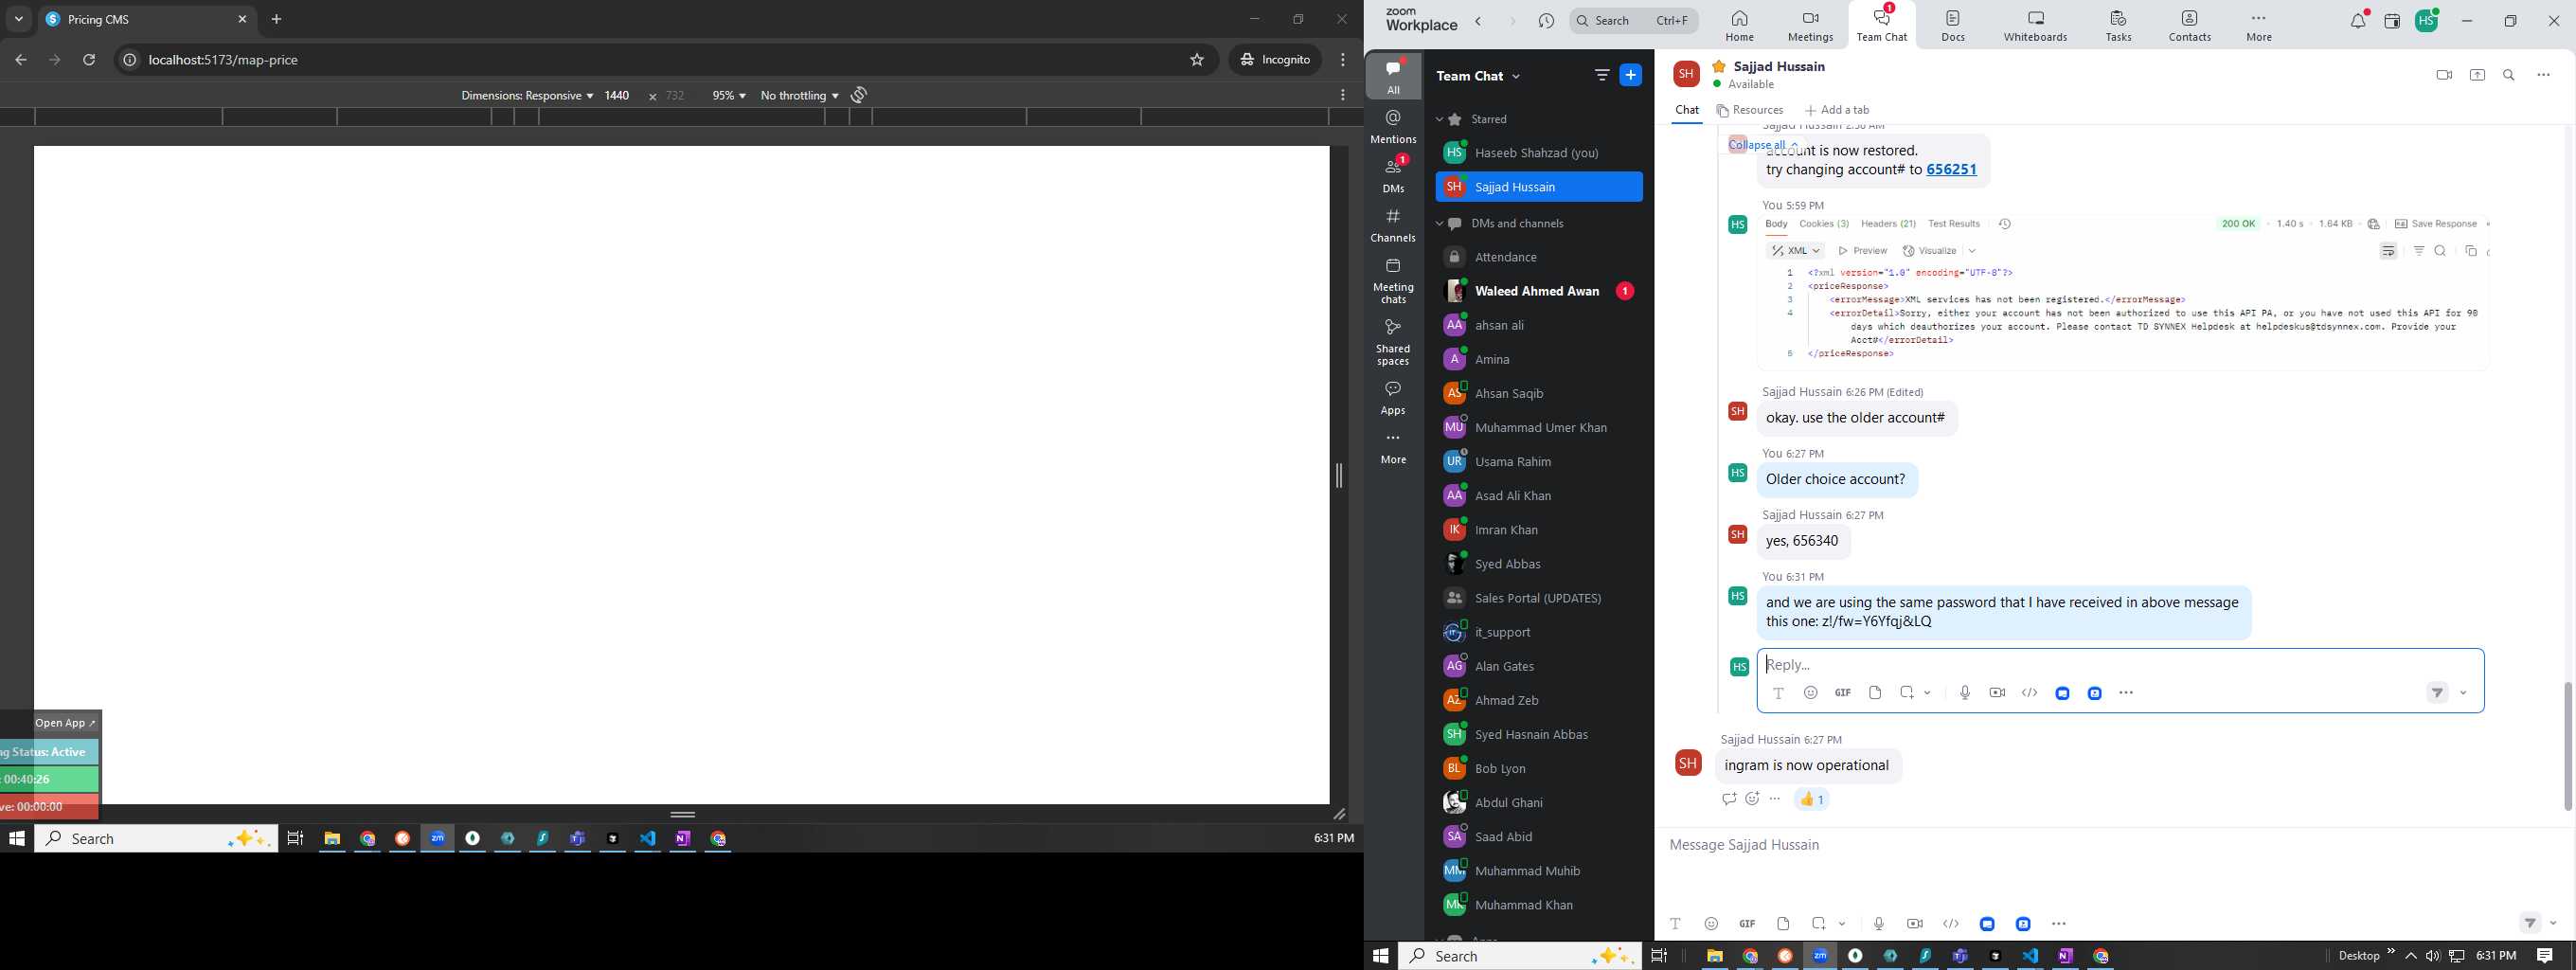
Task: Open HS profile avatar menu in Zoom
Action: [x=2427, y=21]
